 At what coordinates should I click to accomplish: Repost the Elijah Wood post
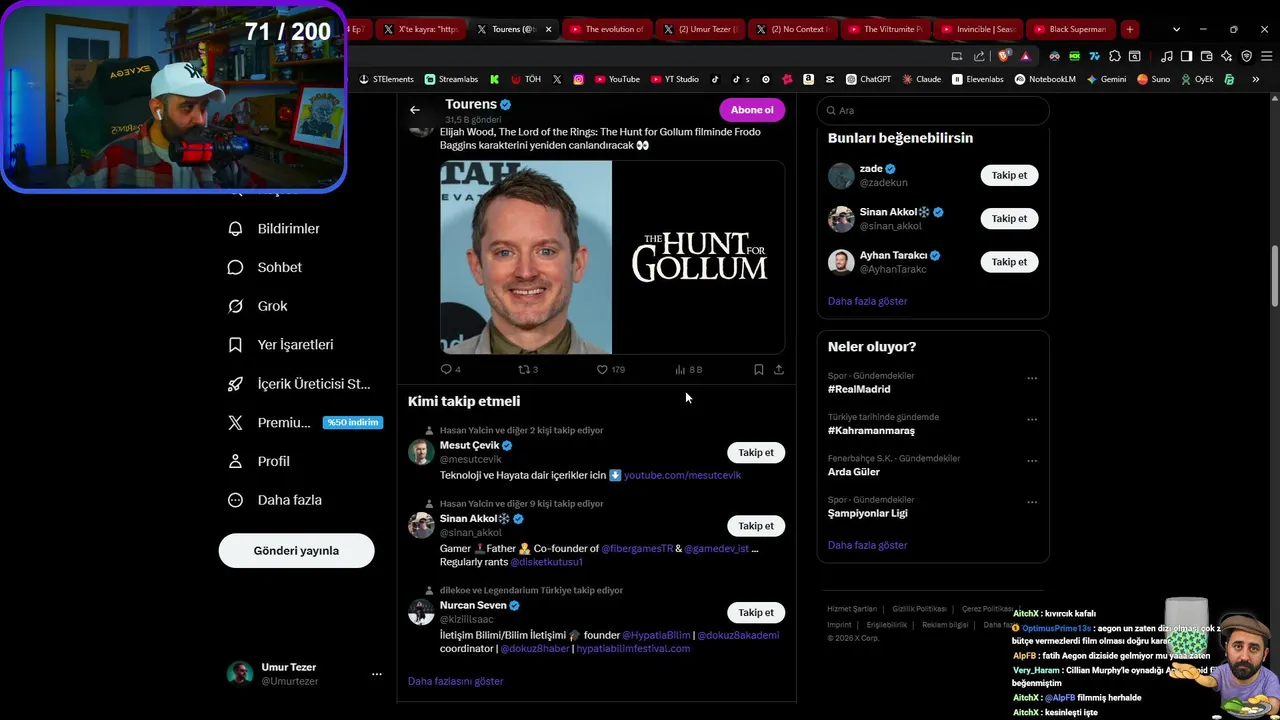(x=527, y=370)
